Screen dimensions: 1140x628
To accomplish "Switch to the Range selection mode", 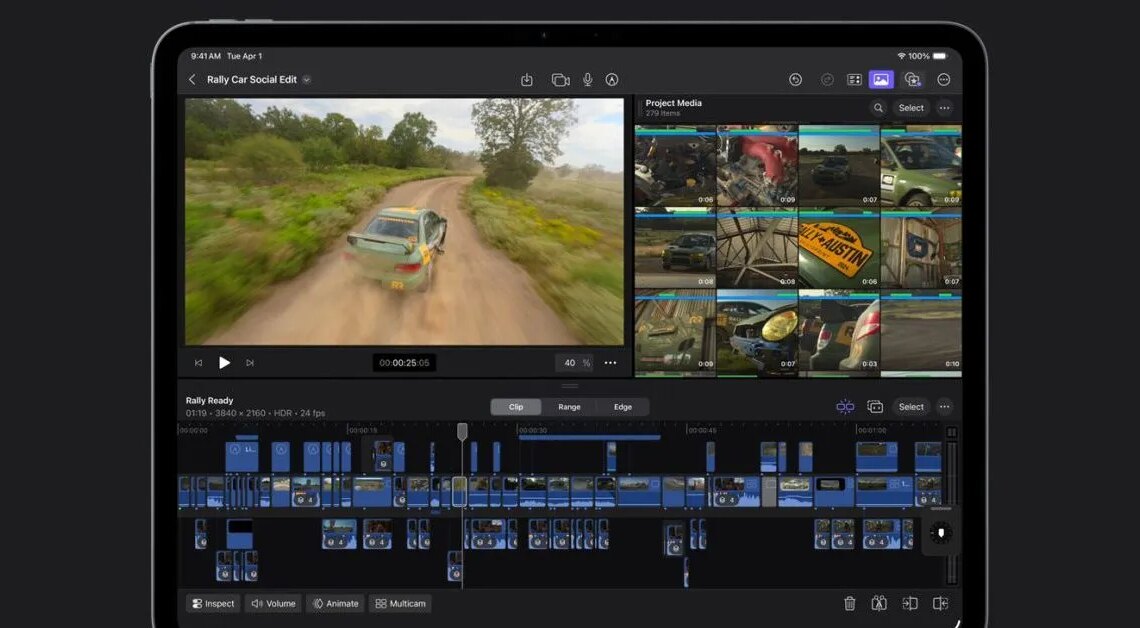I will point(569,406).
